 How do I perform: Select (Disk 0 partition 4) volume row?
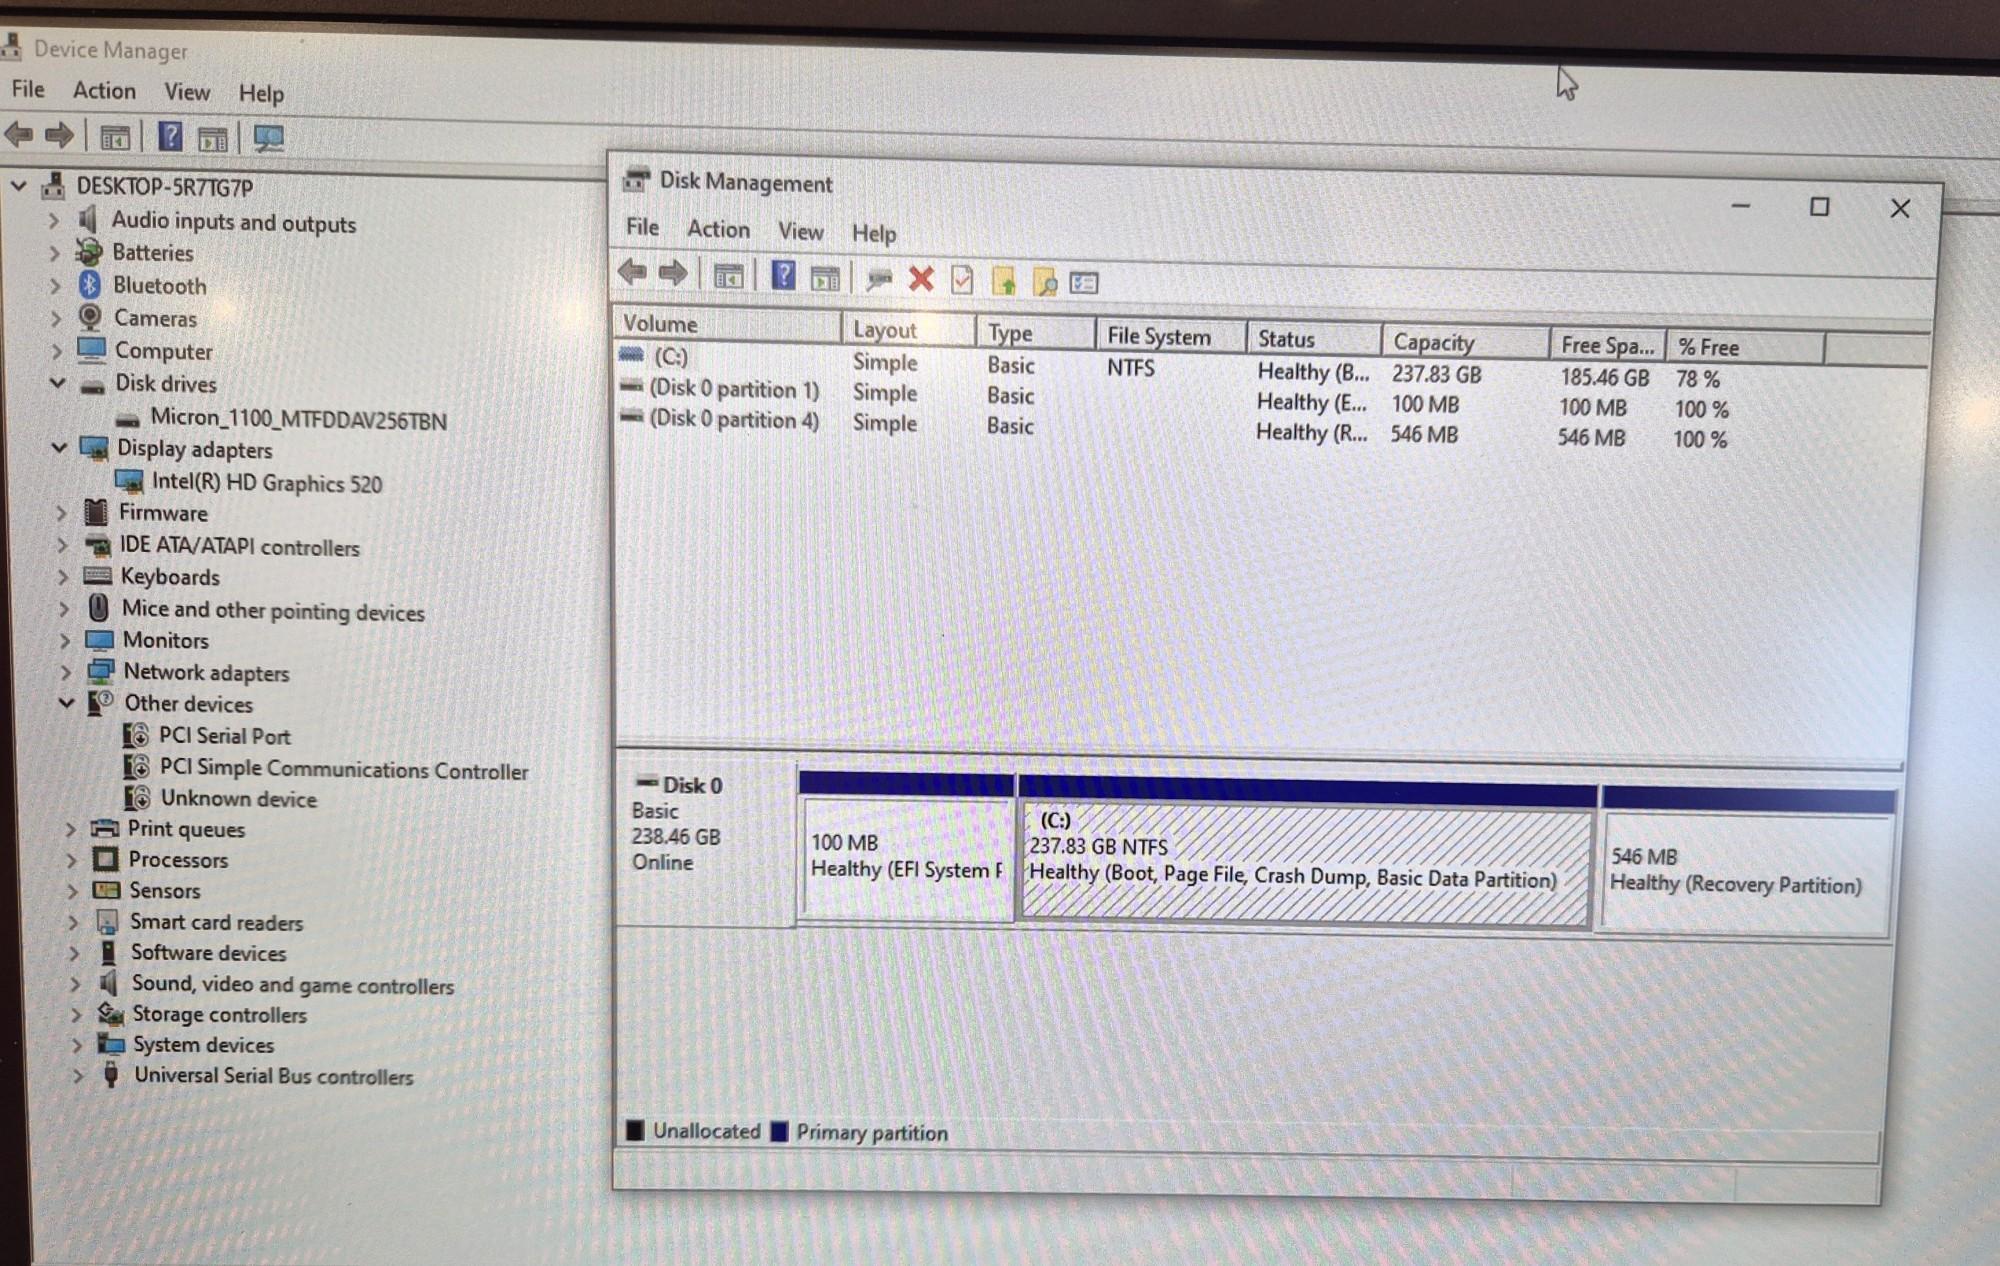[1174, 427]
